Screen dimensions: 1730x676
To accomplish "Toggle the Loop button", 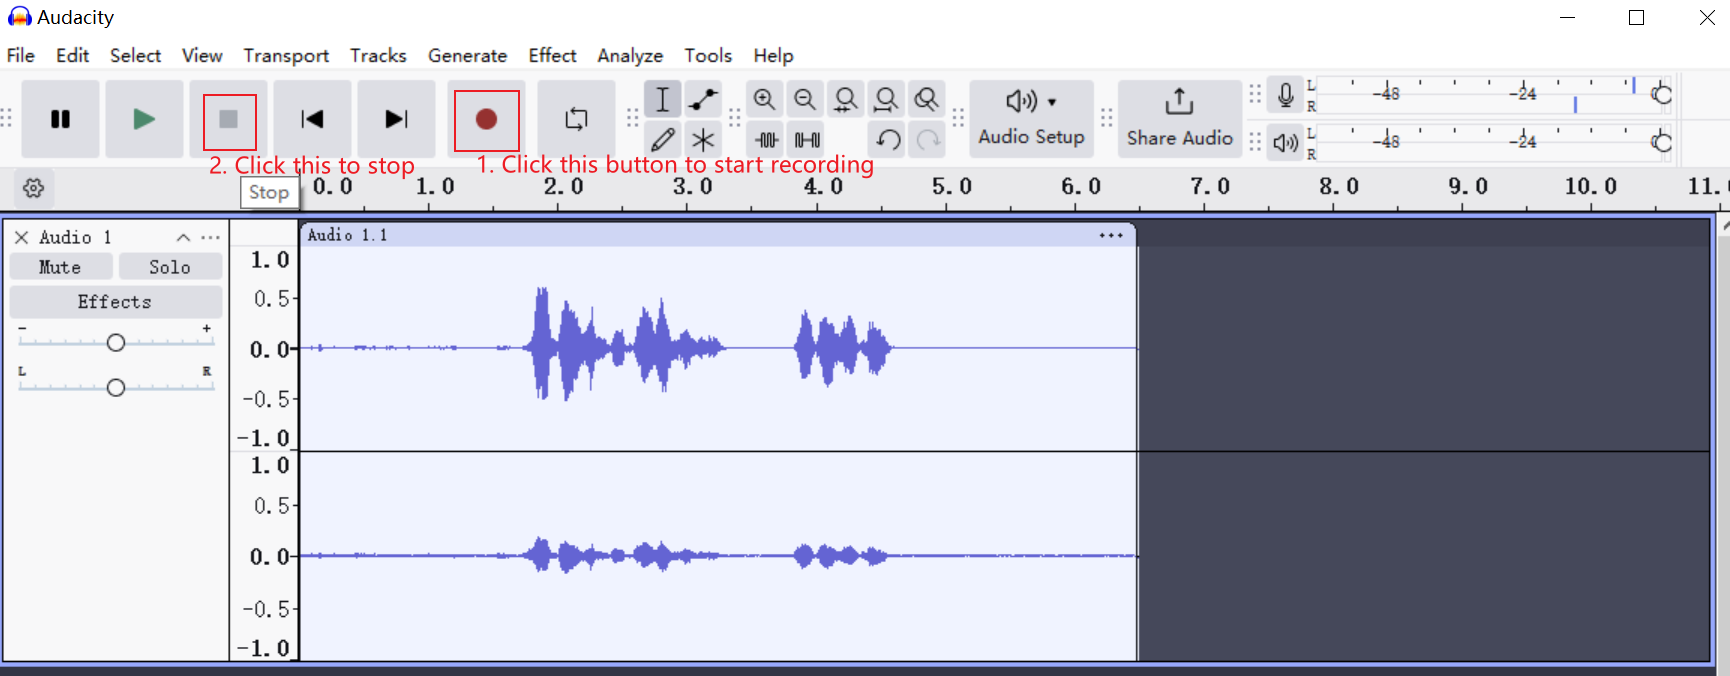I will (576, 119).
